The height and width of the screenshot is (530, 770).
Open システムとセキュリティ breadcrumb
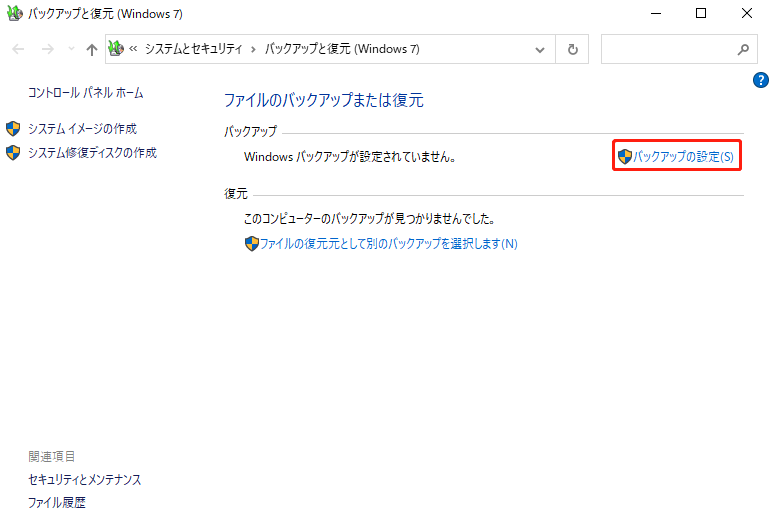point(193,49)
